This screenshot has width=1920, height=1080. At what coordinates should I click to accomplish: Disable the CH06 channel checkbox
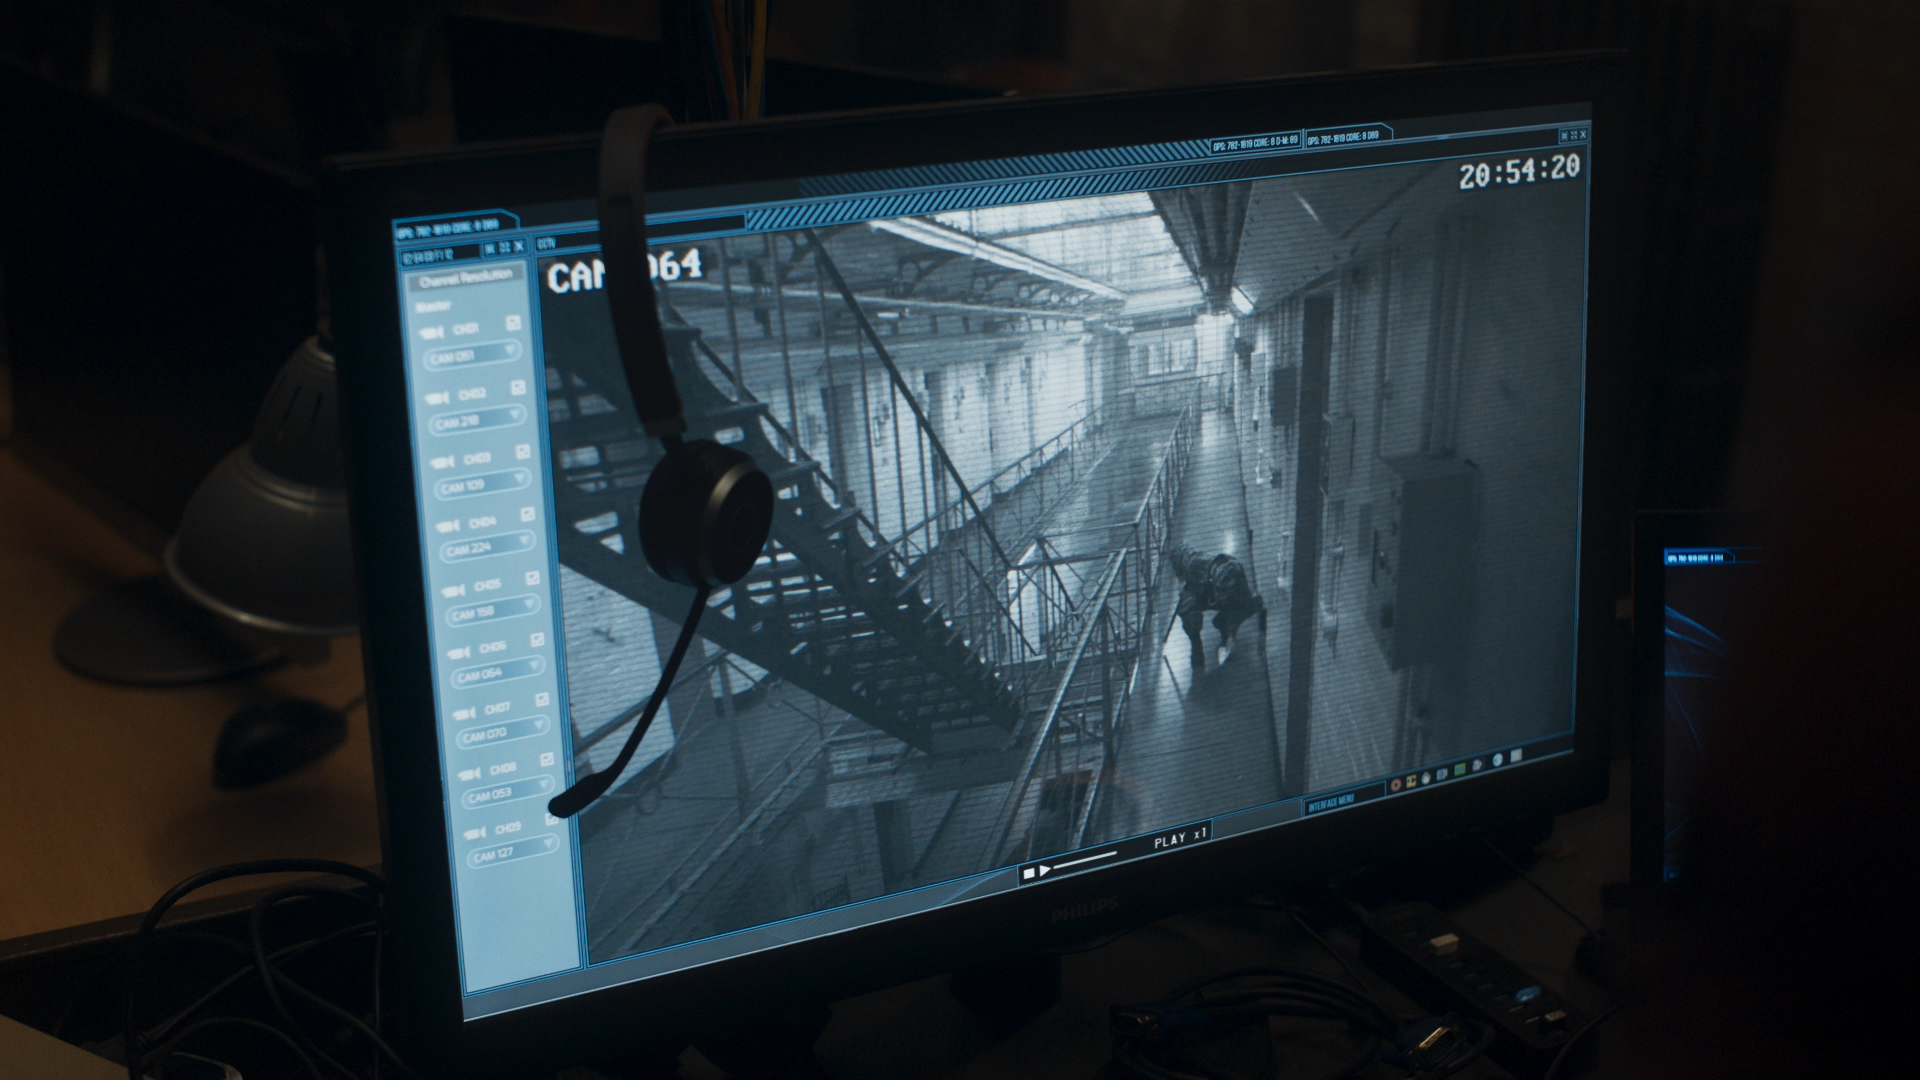click(x=537, y=640)
